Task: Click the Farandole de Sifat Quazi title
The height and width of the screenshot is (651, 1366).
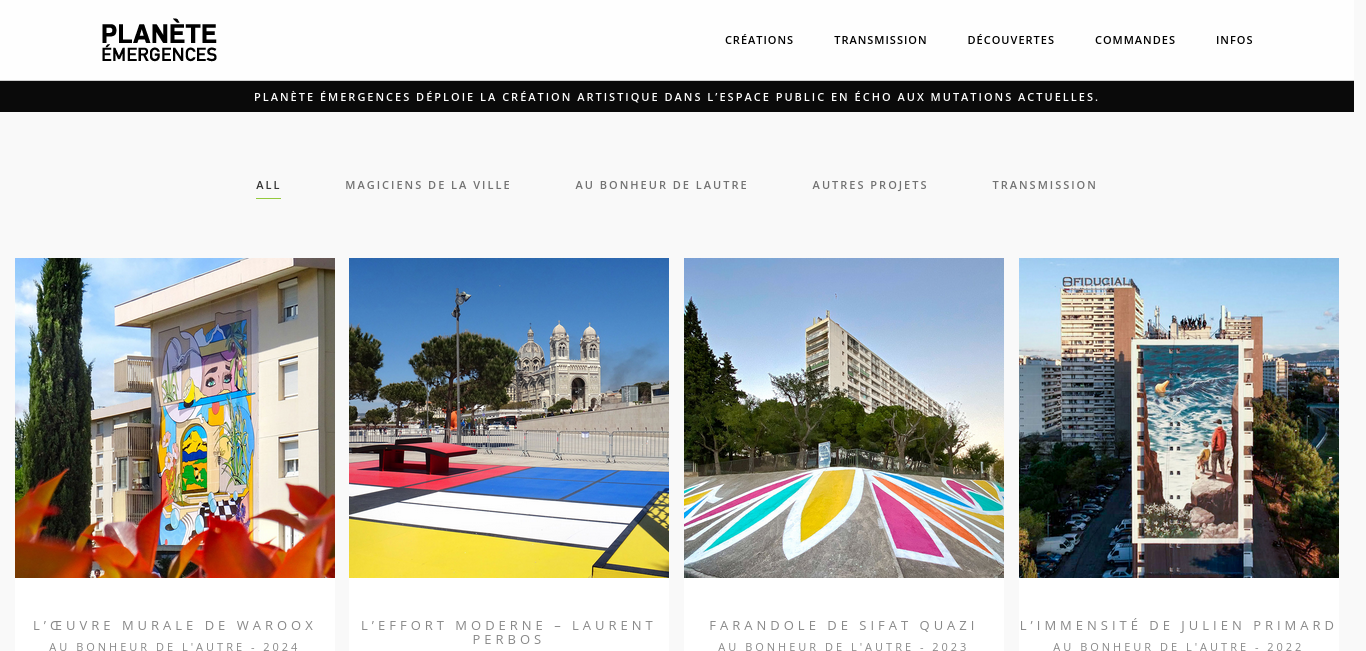Action: pyautogui.click(x=844, y=625)
